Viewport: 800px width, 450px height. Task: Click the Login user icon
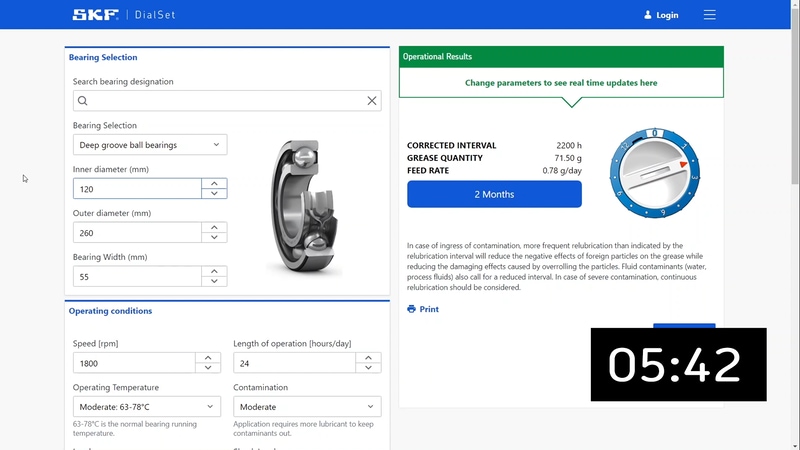(648, 15)
